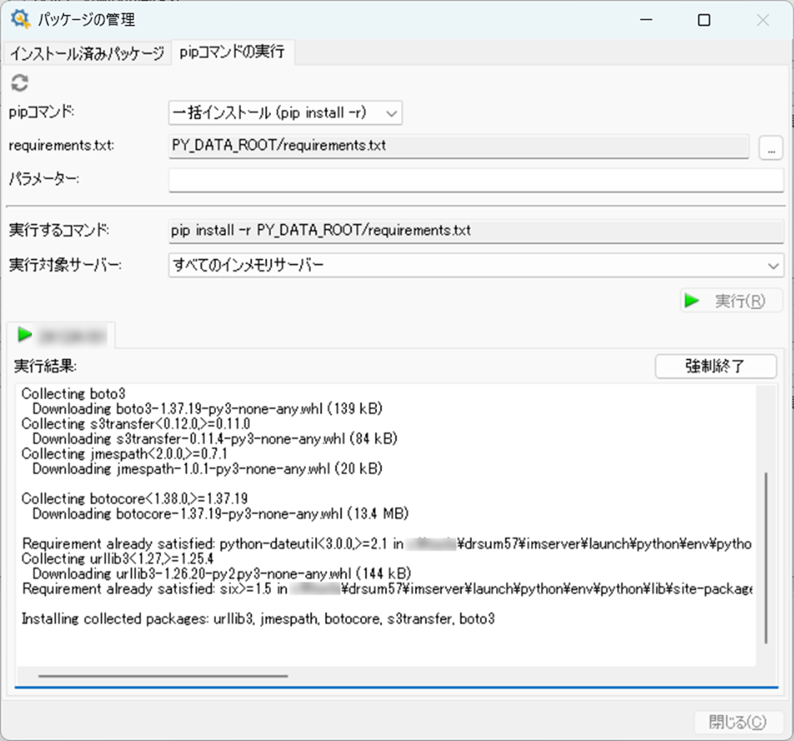Select the running task tab with green arrow
Viewport: 794px width, 741px height.
(x=61, y=334)
